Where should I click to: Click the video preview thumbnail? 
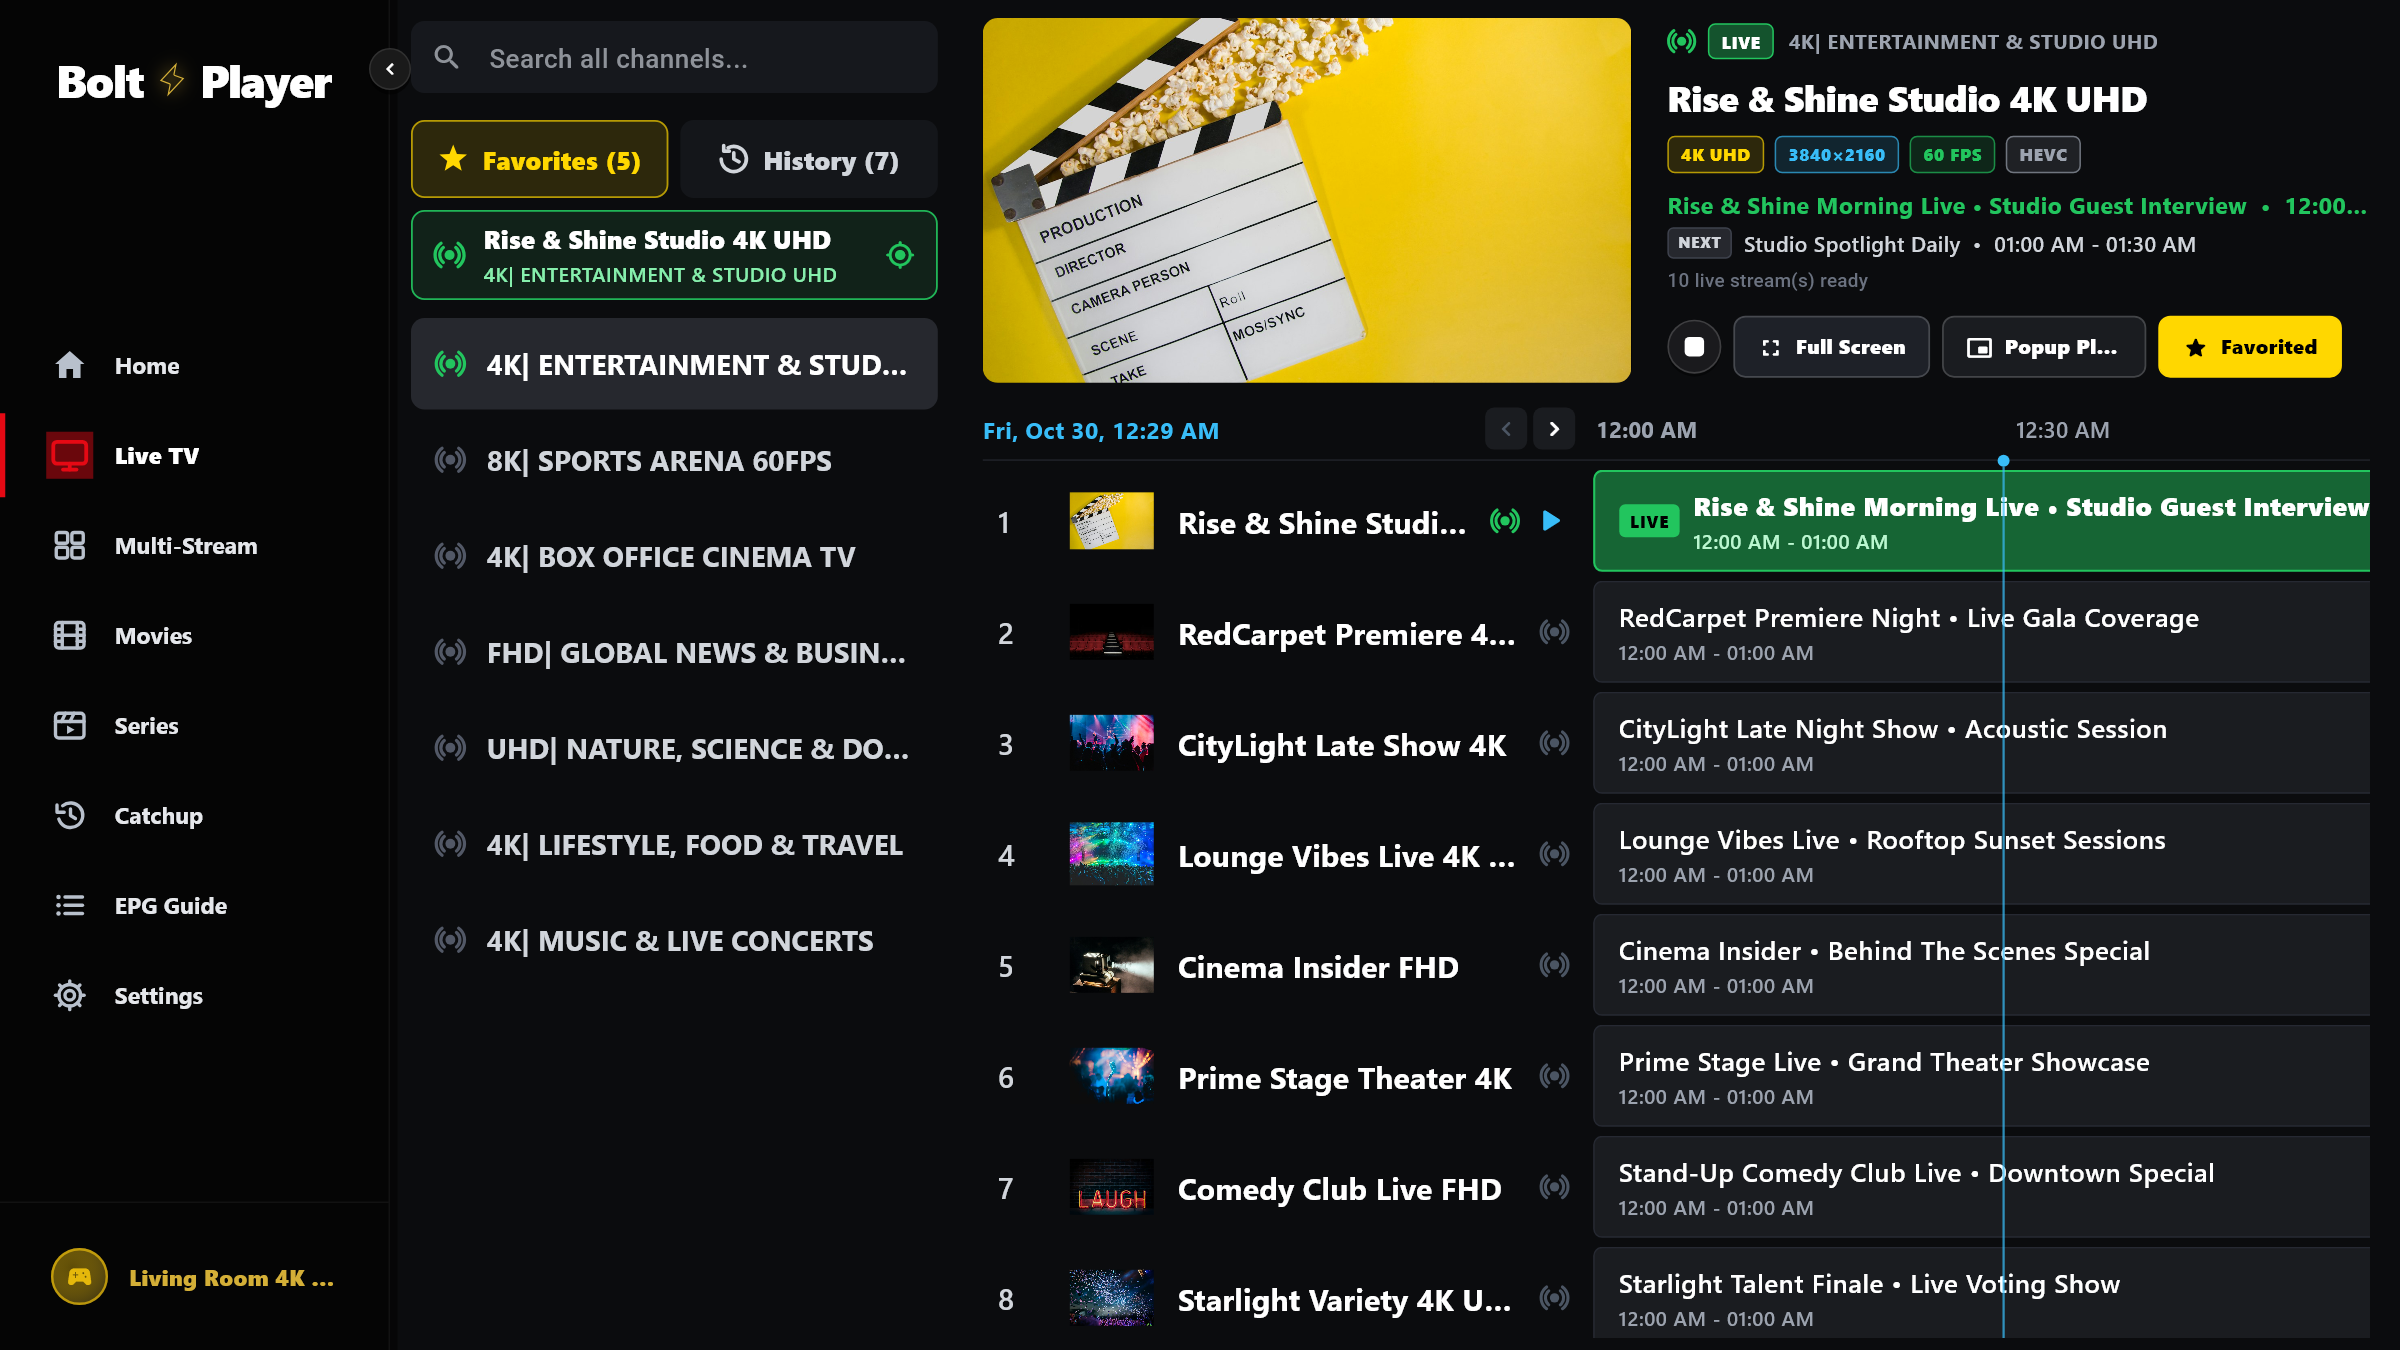pos(1306,200)
